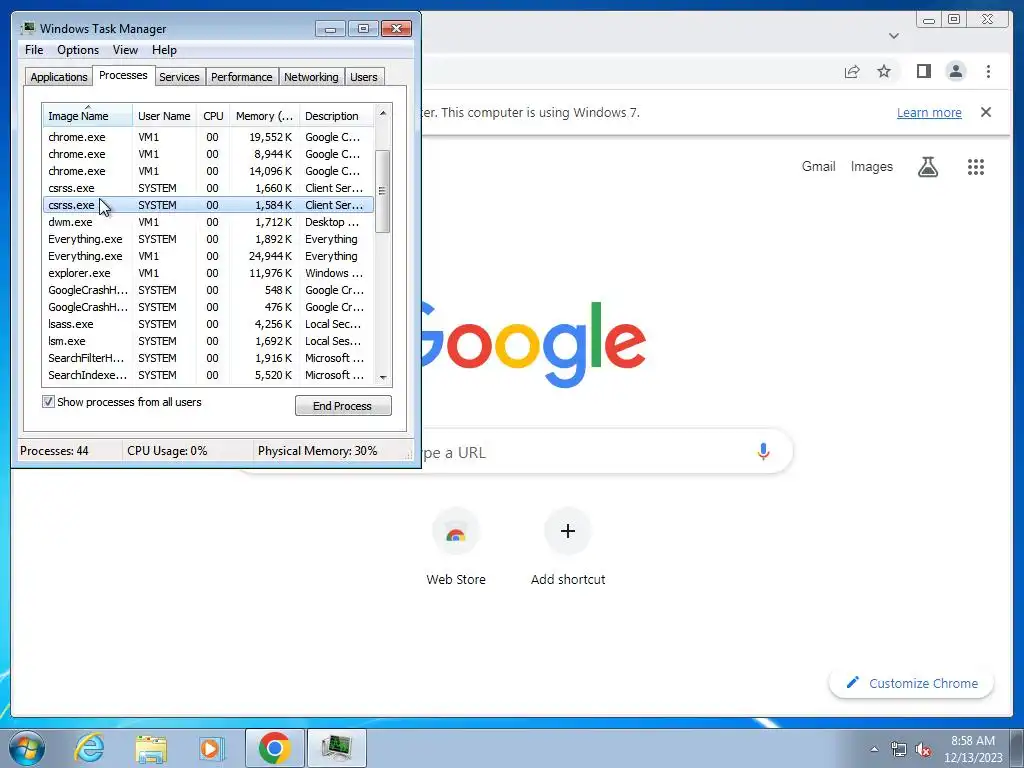This screenshot has width=1024, height=768.
Task: Click process list scroll up arrow
Action: (383, 113)
